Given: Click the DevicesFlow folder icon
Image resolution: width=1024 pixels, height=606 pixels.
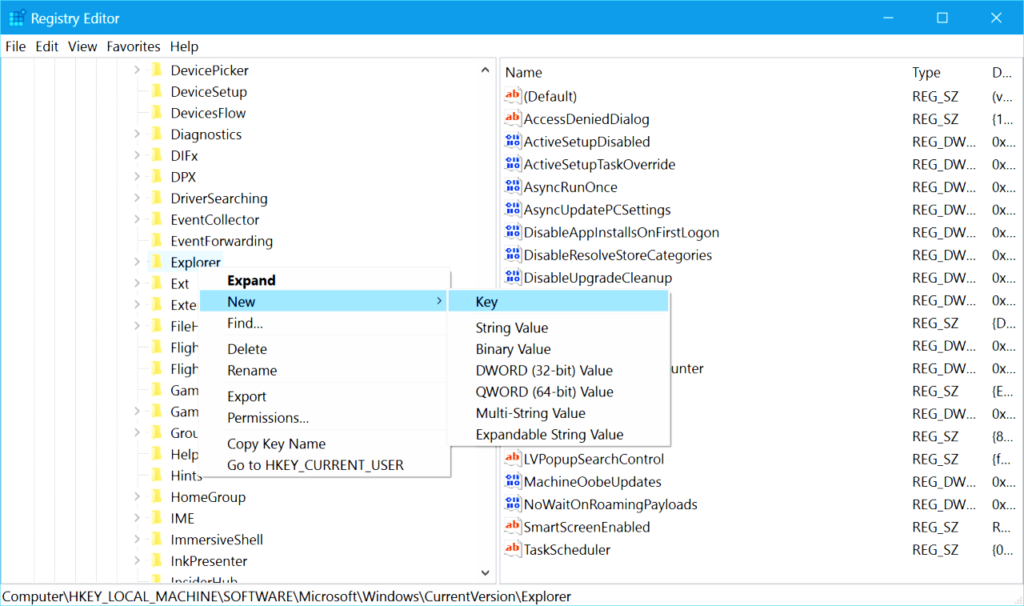Looking at the screenshot, I should click(156, 112).
